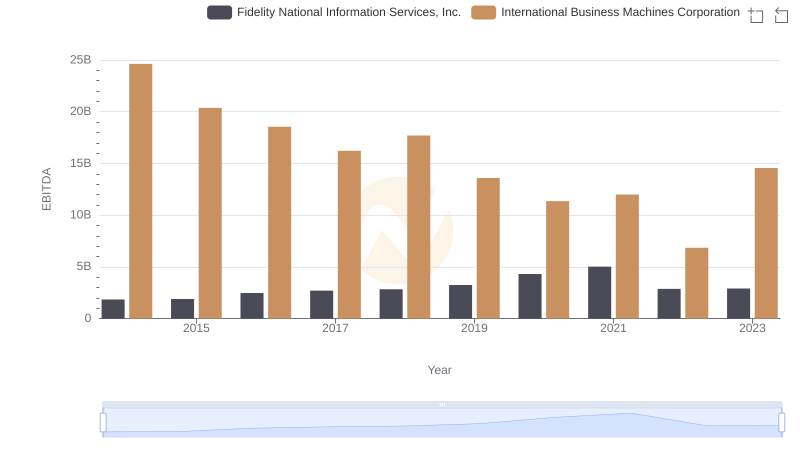Screen dimensions: 800x461
Task: Click the 2023 x-axis label
Action: [x=753, y=328]
